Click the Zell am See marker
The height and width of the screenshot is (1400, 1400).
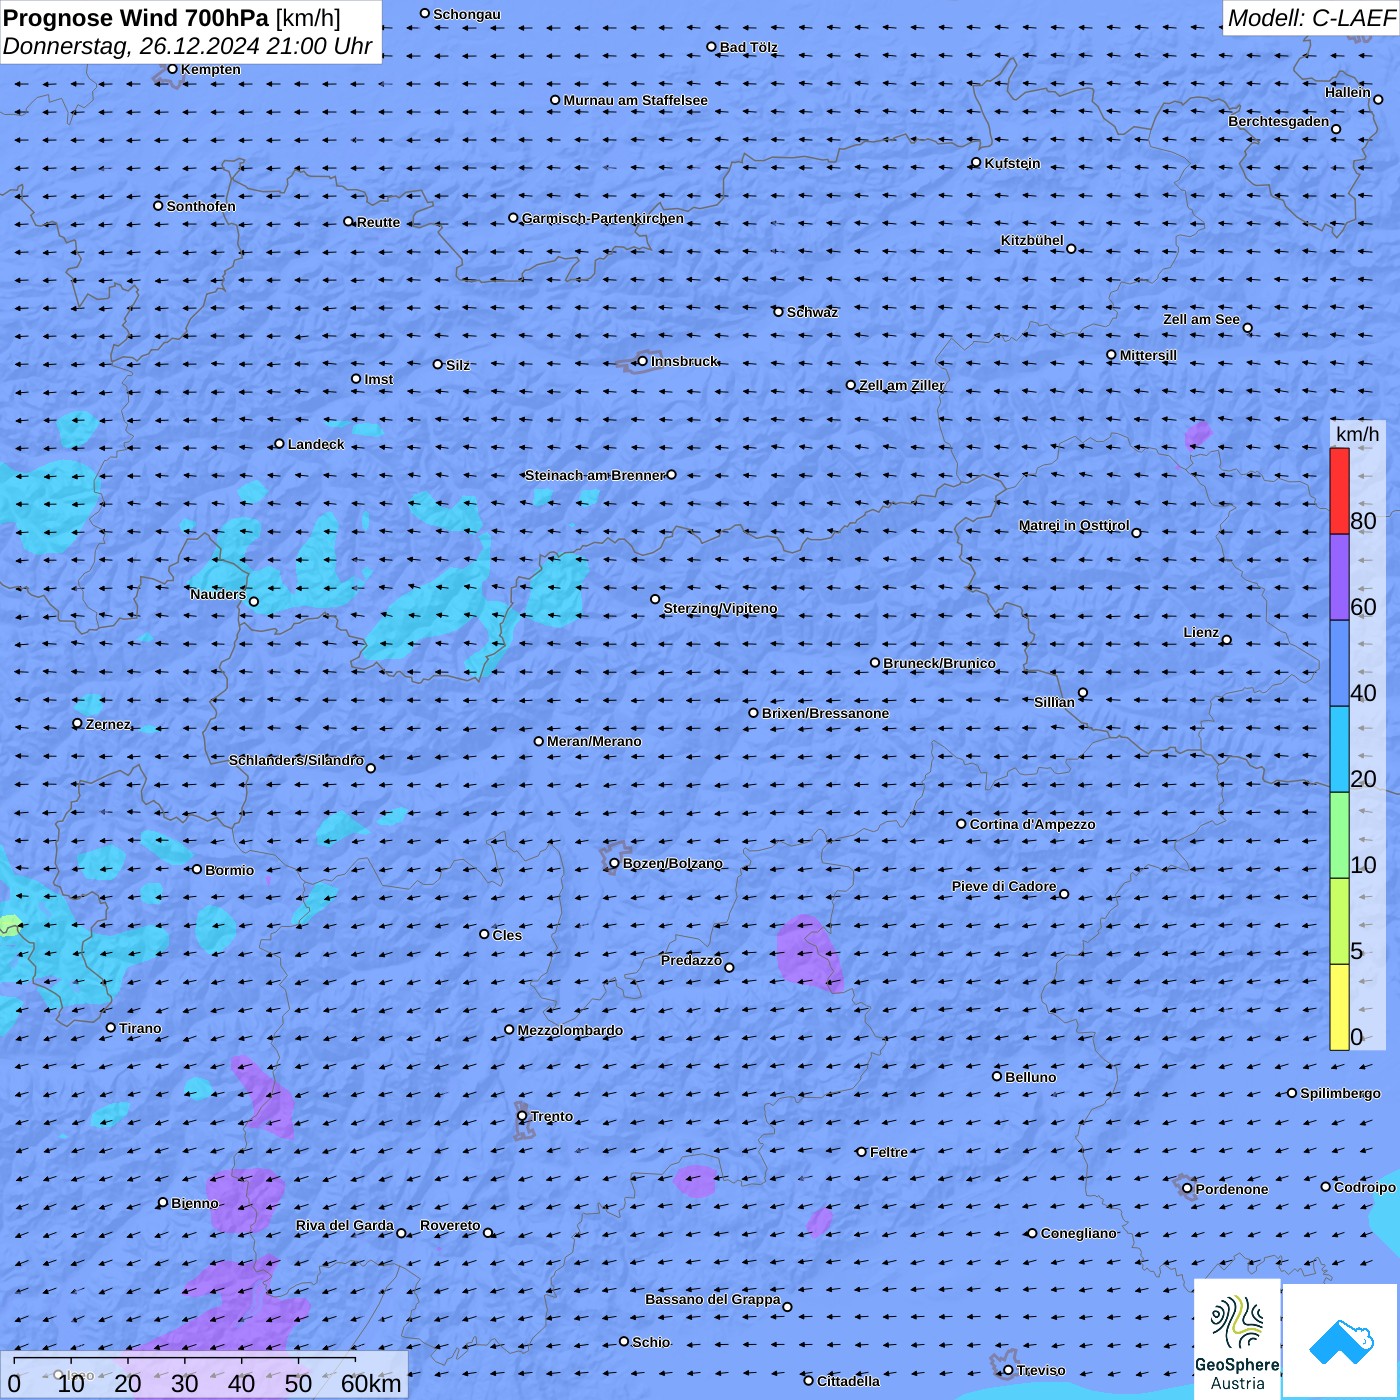tap(1247, 327)
